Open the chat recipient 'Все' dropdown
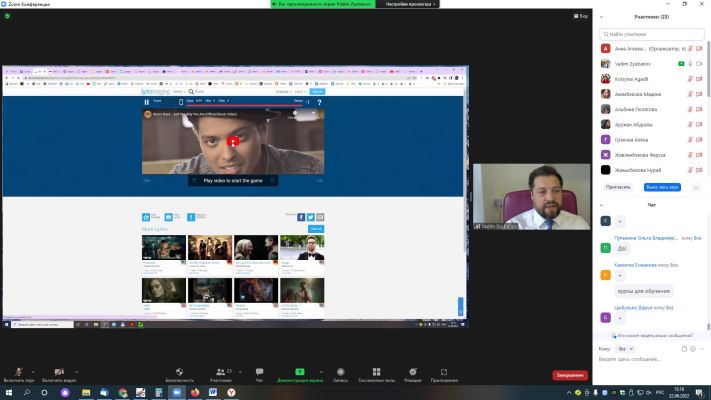Screen dimensions: 711x400 [x=625, y=349]
